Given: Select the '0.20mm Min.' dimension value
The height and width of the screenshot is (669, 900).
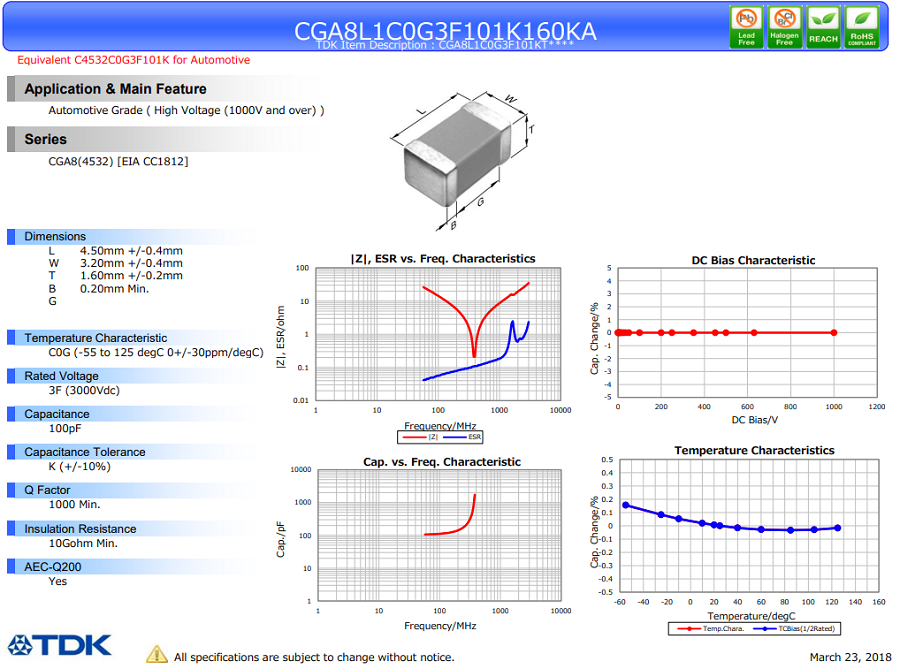Looking at the screenshot, I should point(114,289).
